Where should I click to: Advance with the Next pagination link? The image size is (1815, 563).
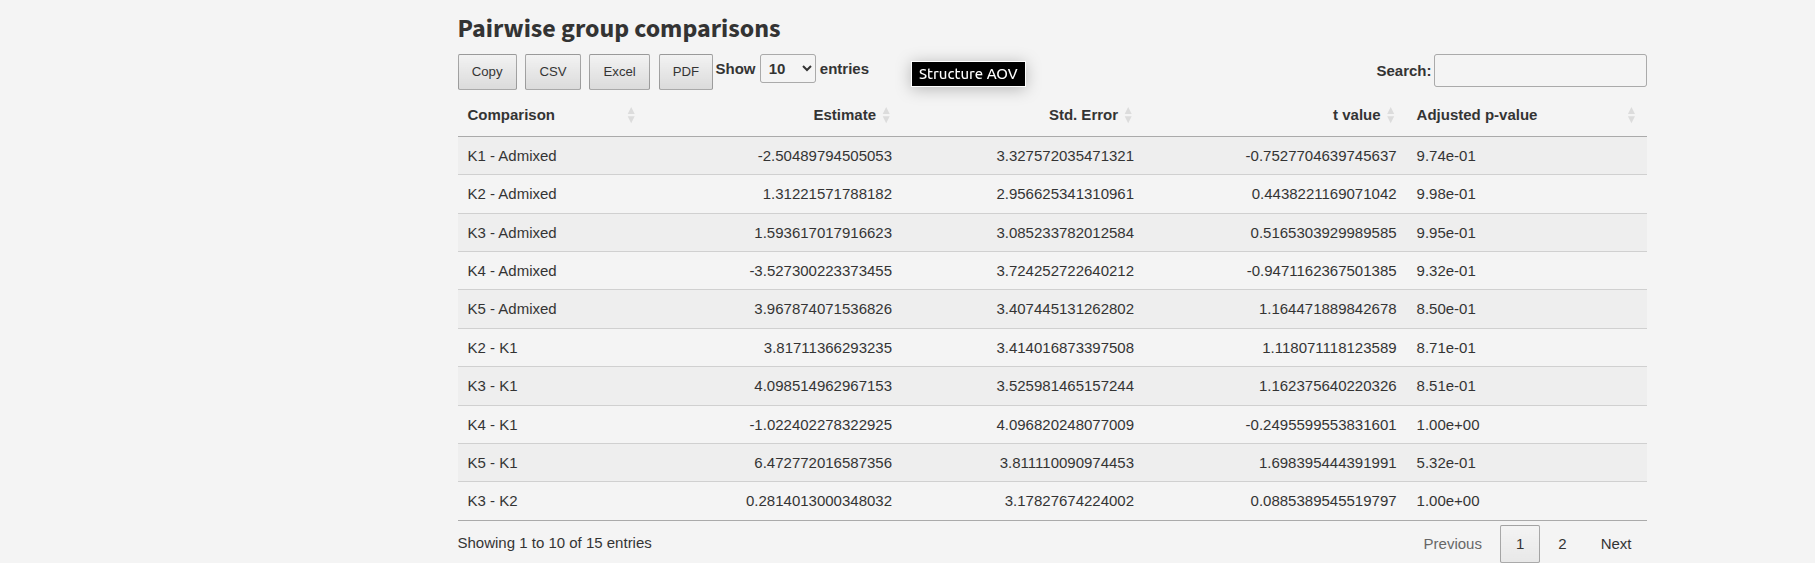click(x=1616, y=544)
